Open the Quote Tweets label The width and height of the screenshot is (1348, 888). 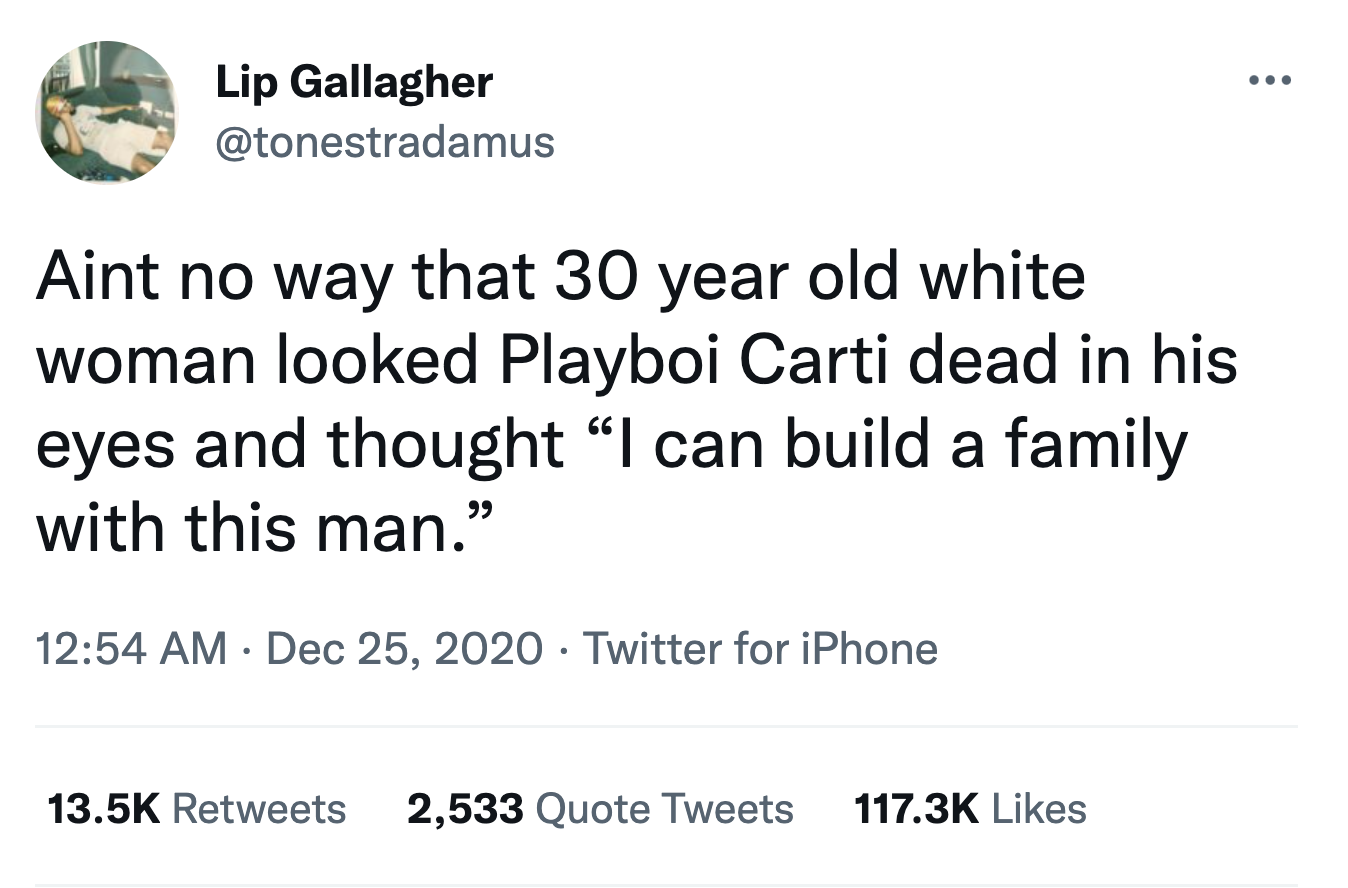[x=665, y=808]
